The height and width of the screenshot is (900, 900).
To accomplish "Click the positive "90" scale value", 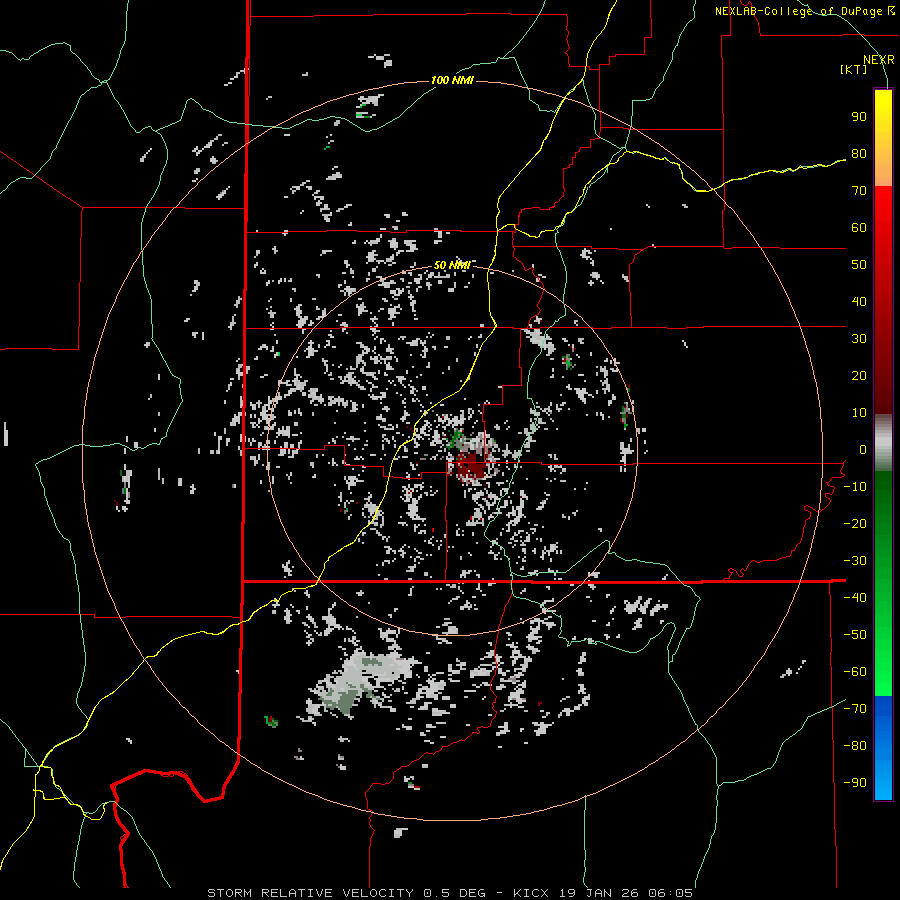I will (859, 117).
